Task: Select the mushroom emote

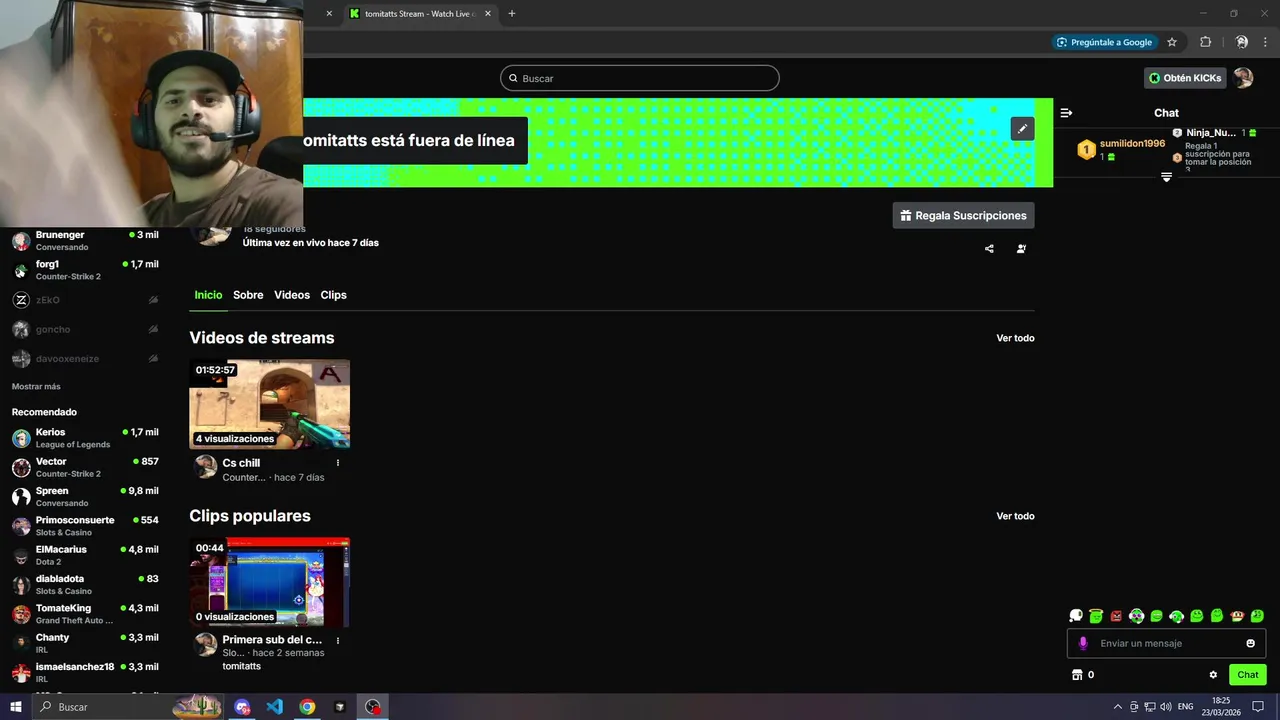Action: point(1237,616)
